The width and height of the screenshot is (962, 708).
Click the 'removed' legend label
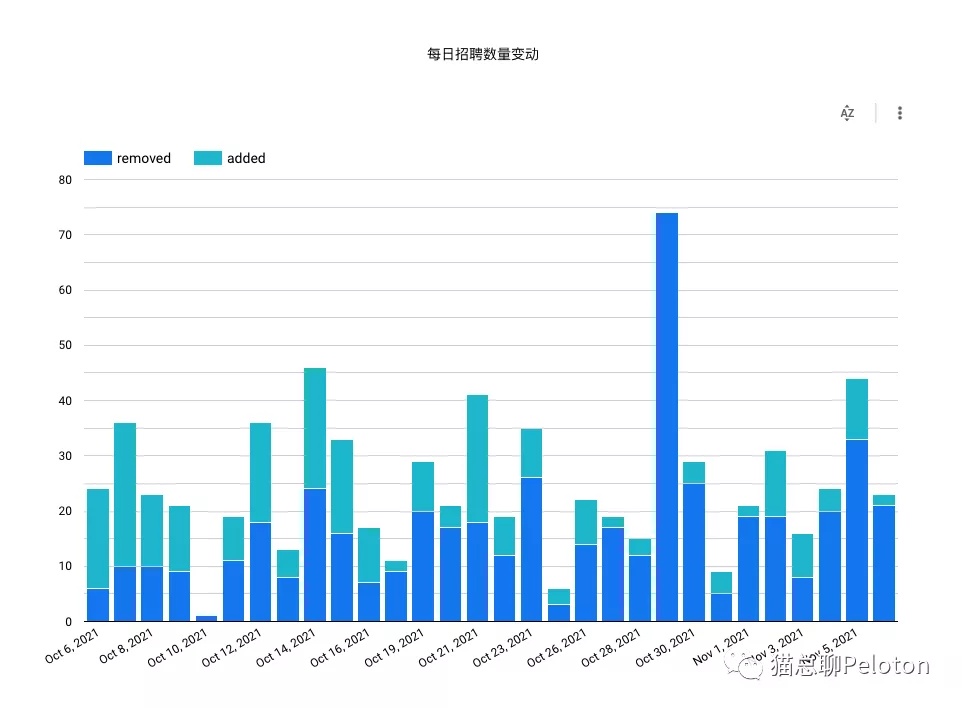coord(144,158)
